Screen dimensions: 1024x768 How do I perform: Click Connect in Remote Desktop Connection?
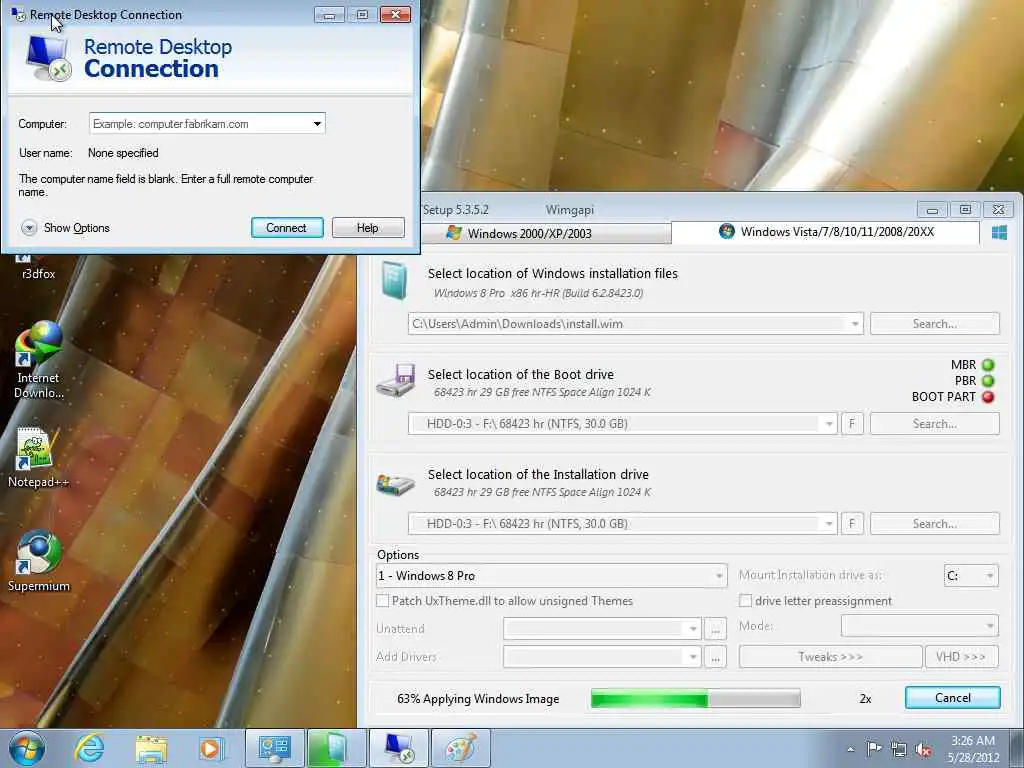[x=287, y=228]
